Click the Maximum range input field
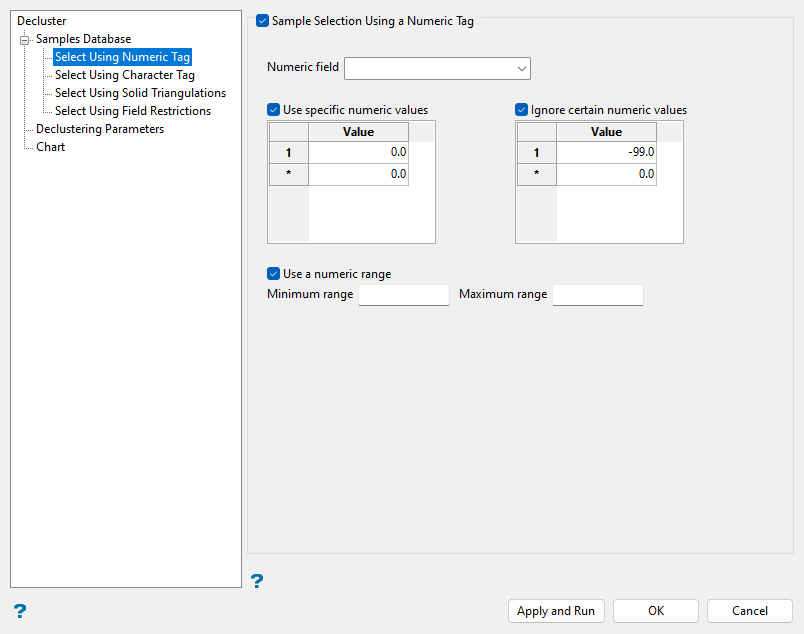This screenshot has width=804, height=634. tap(597, 295)
